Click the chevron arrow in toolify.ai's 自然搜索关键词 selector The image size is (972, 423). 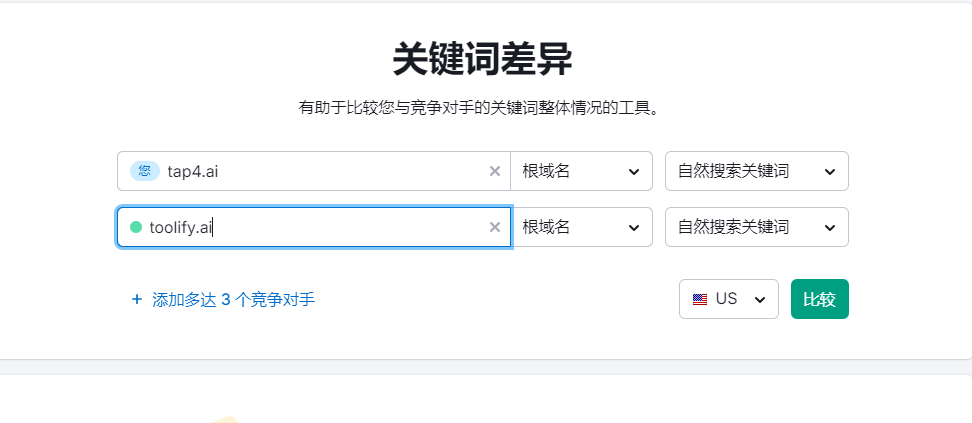pos(829,227)
